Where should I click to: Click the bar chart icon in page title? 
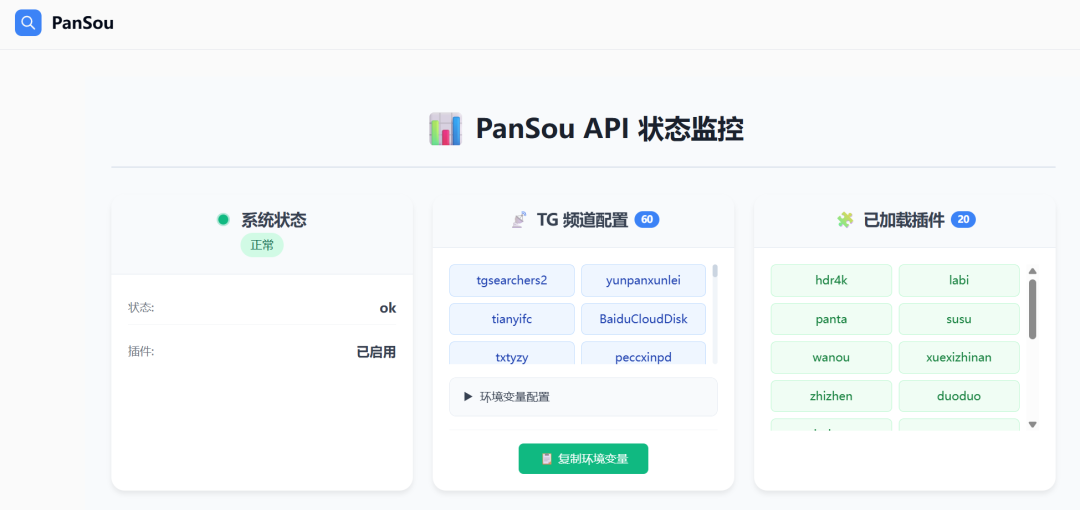(446, 130)
